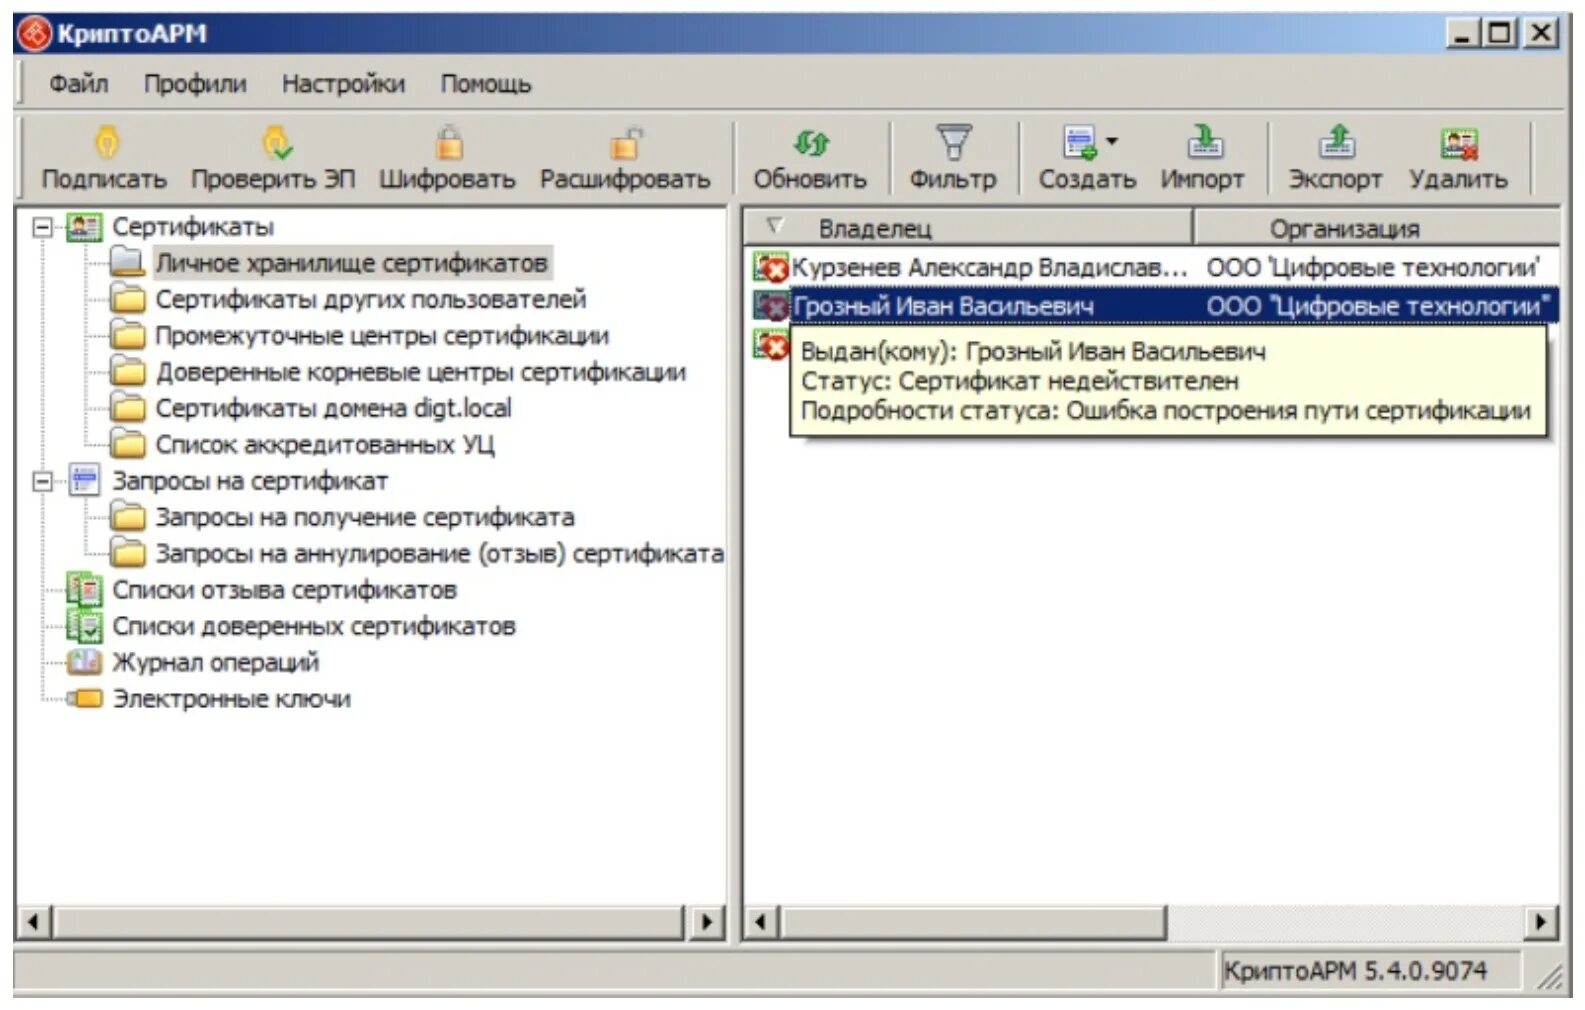Image resolution: width=1585 pixels, height=1010 pixels.
Task: Click left arrow of tree pane scrollbar
Action: [35, 922]
